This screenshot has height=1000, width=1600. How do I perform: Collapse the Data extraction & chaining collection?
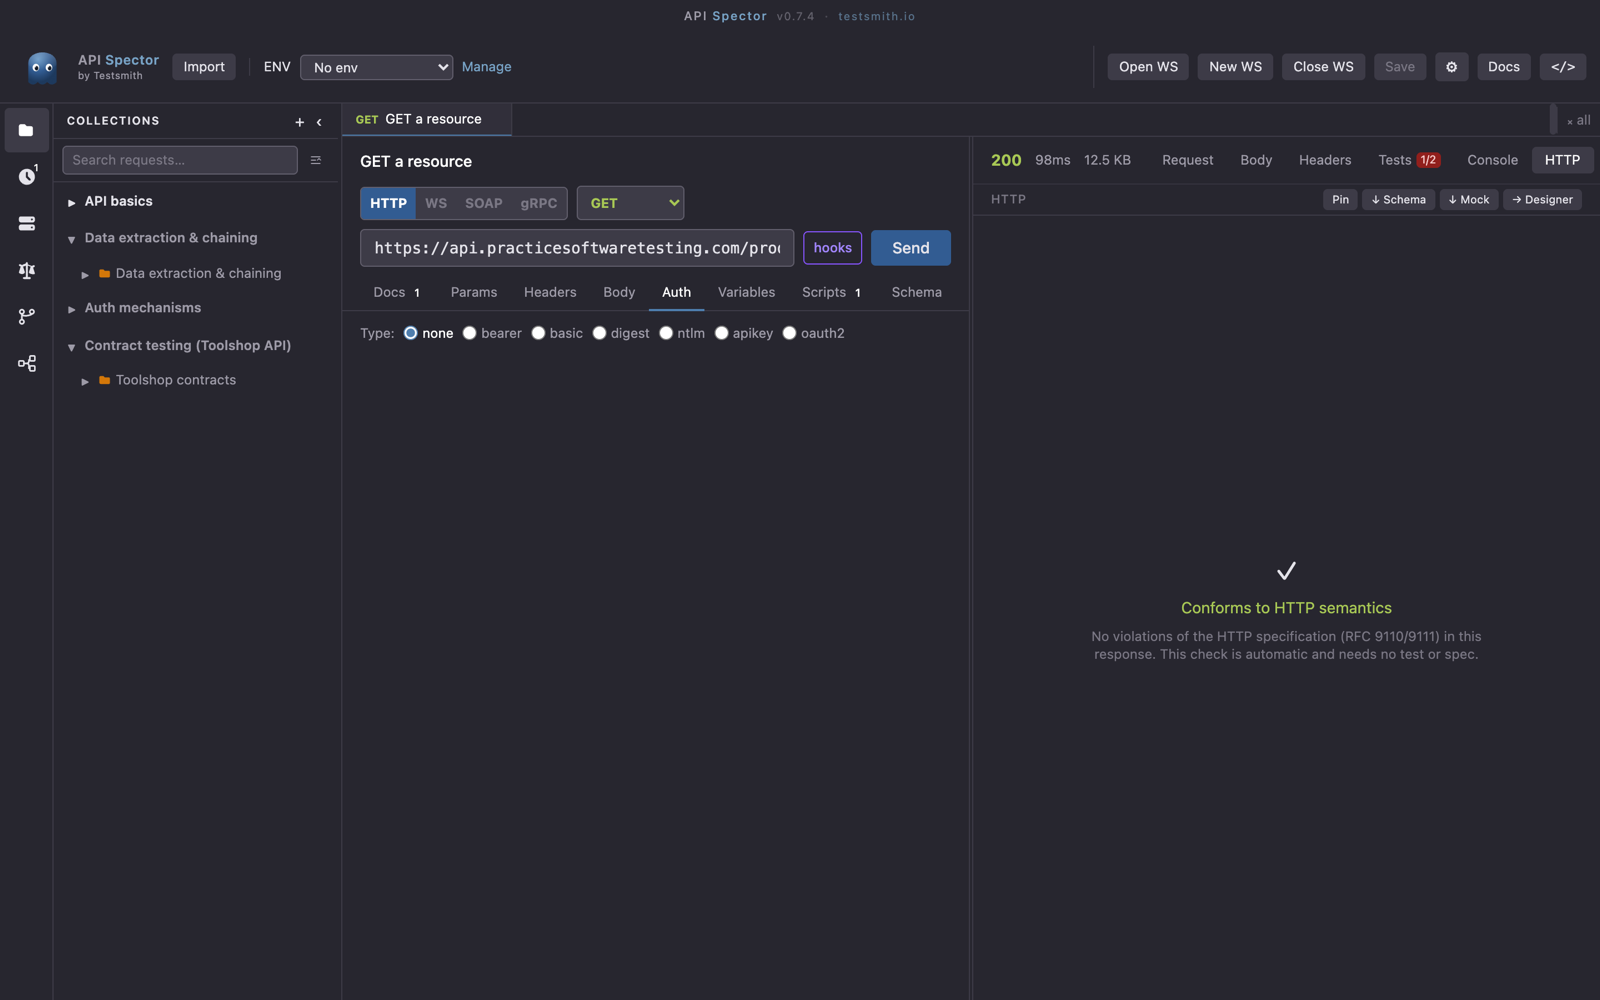pyautogui.click(x=71, y=239)
